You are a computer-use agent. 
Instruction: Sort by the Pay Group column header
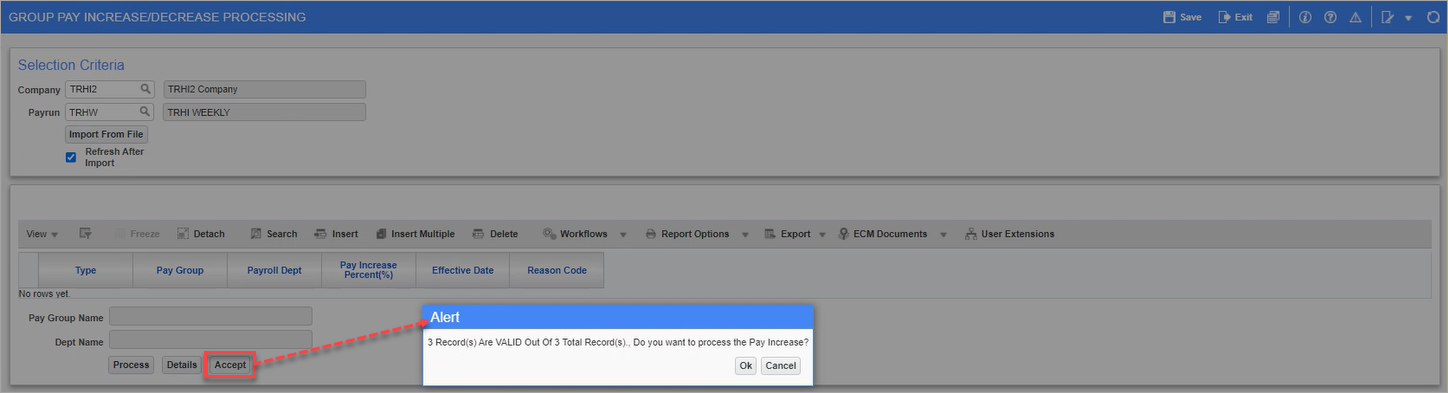[180, 270]
